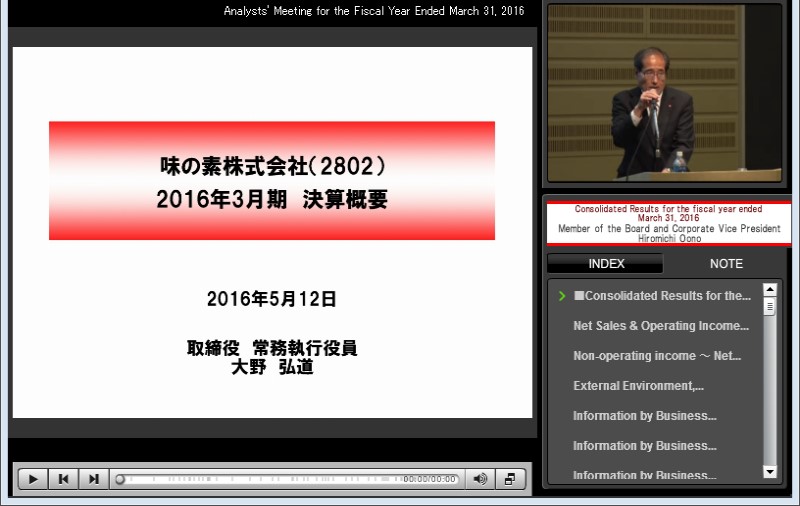Click the 00:00/00:00 time display
The height and width of the screenshot is (506, 800).
[x=429, y=479]
